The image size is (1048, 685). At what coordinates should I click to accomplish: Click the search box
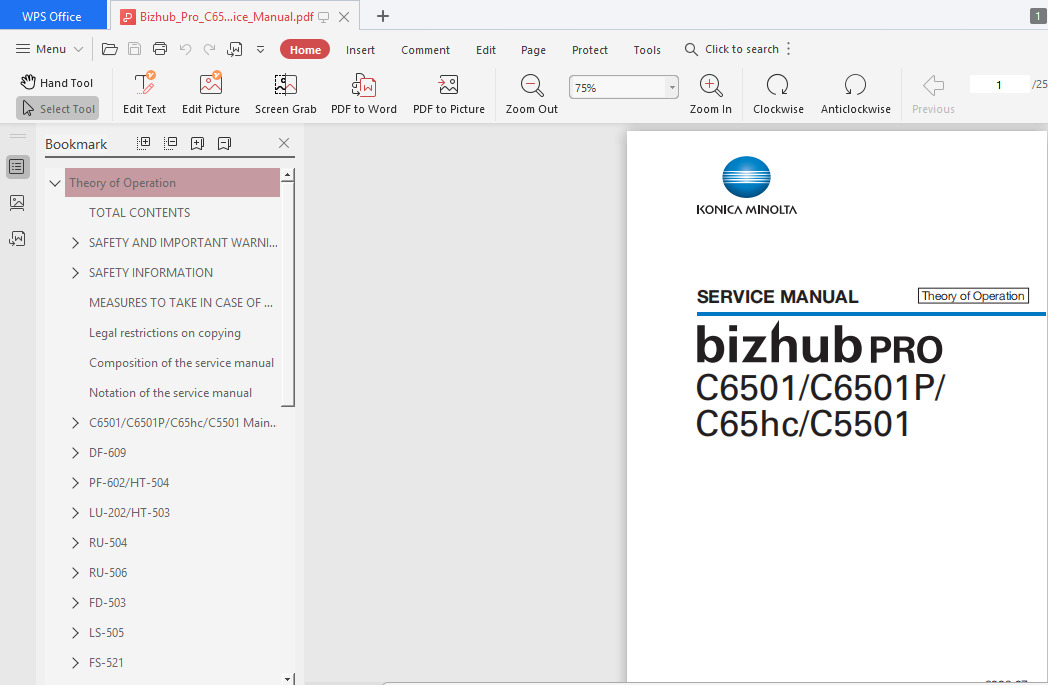[x=732, y=49]
